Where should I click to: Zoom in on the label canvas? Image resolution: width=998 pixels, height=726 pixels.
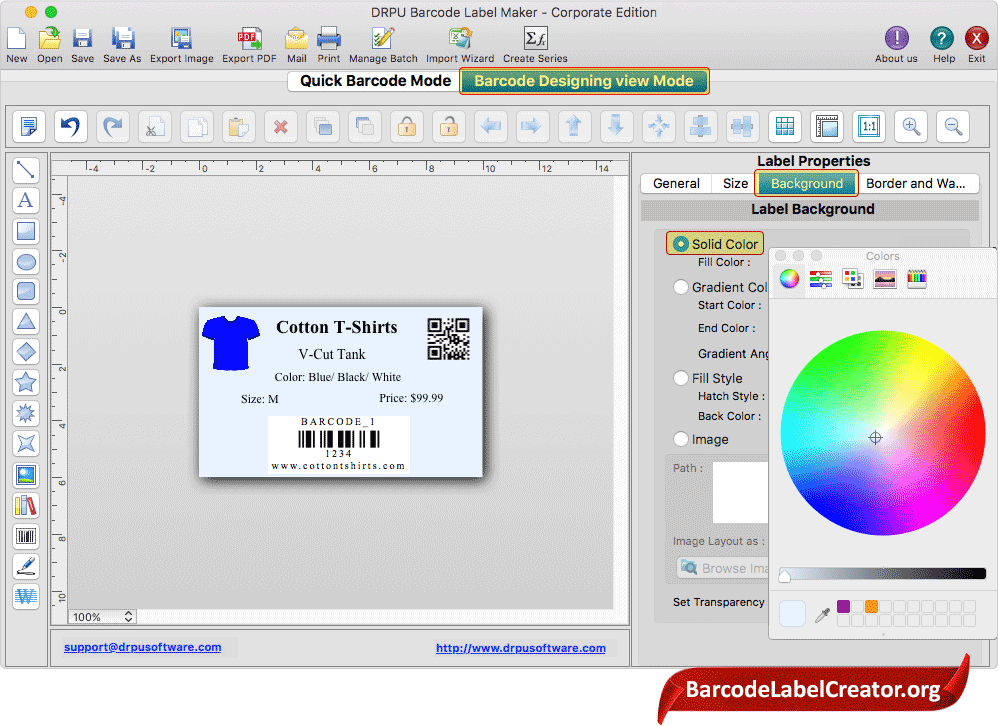(911, 126)
